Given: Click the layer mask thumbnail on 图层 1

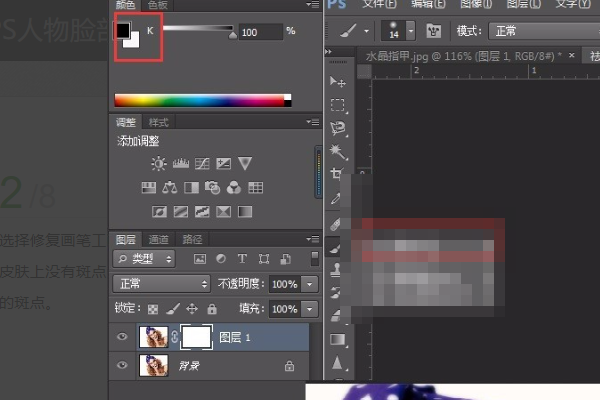Looking at the screenshot, I should (x=197, y=338).
